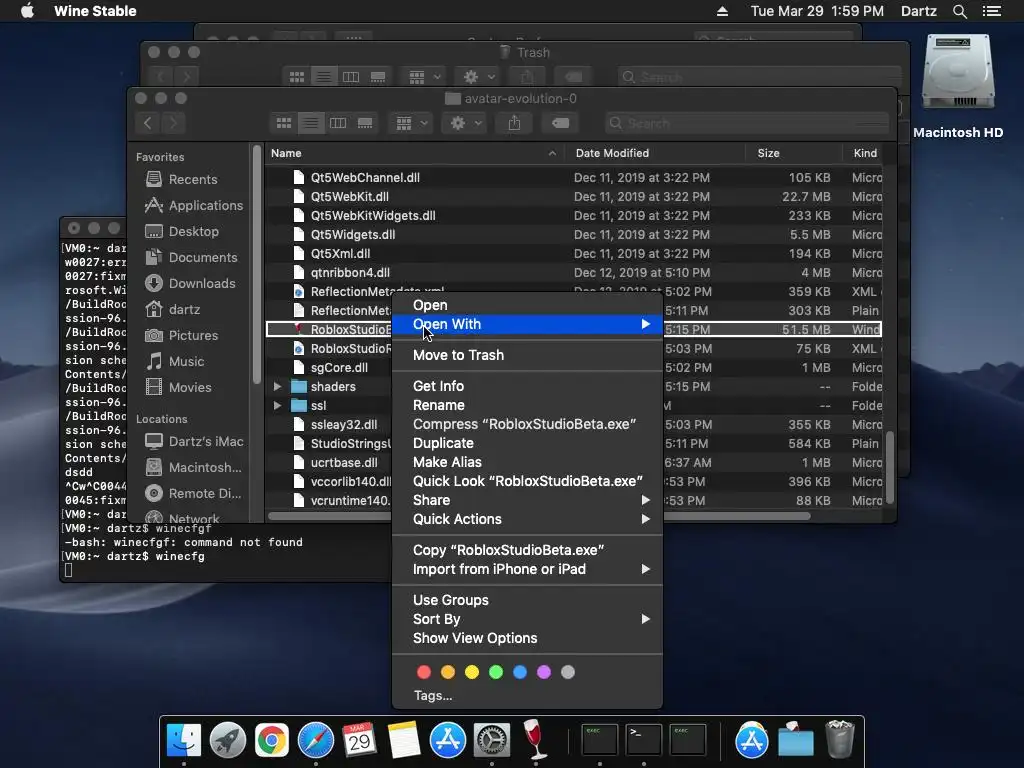Apply the green tag color

pos(496,672)
